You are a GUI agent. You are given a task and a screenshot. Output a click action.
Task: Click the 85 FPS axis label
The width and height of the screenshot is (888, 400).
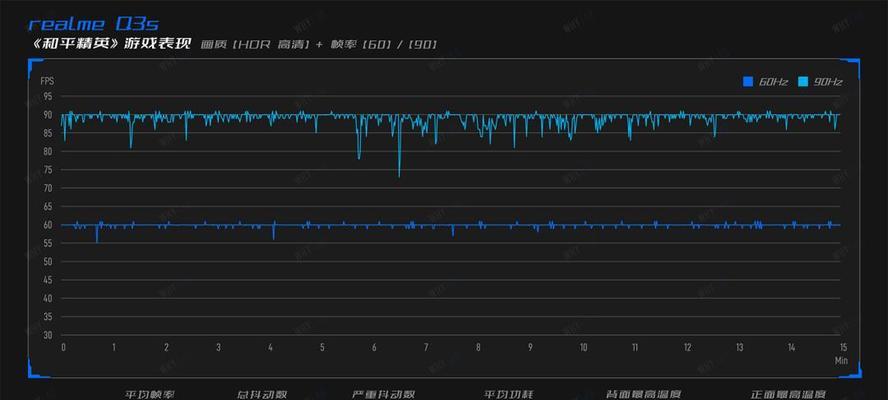[48, 133]
